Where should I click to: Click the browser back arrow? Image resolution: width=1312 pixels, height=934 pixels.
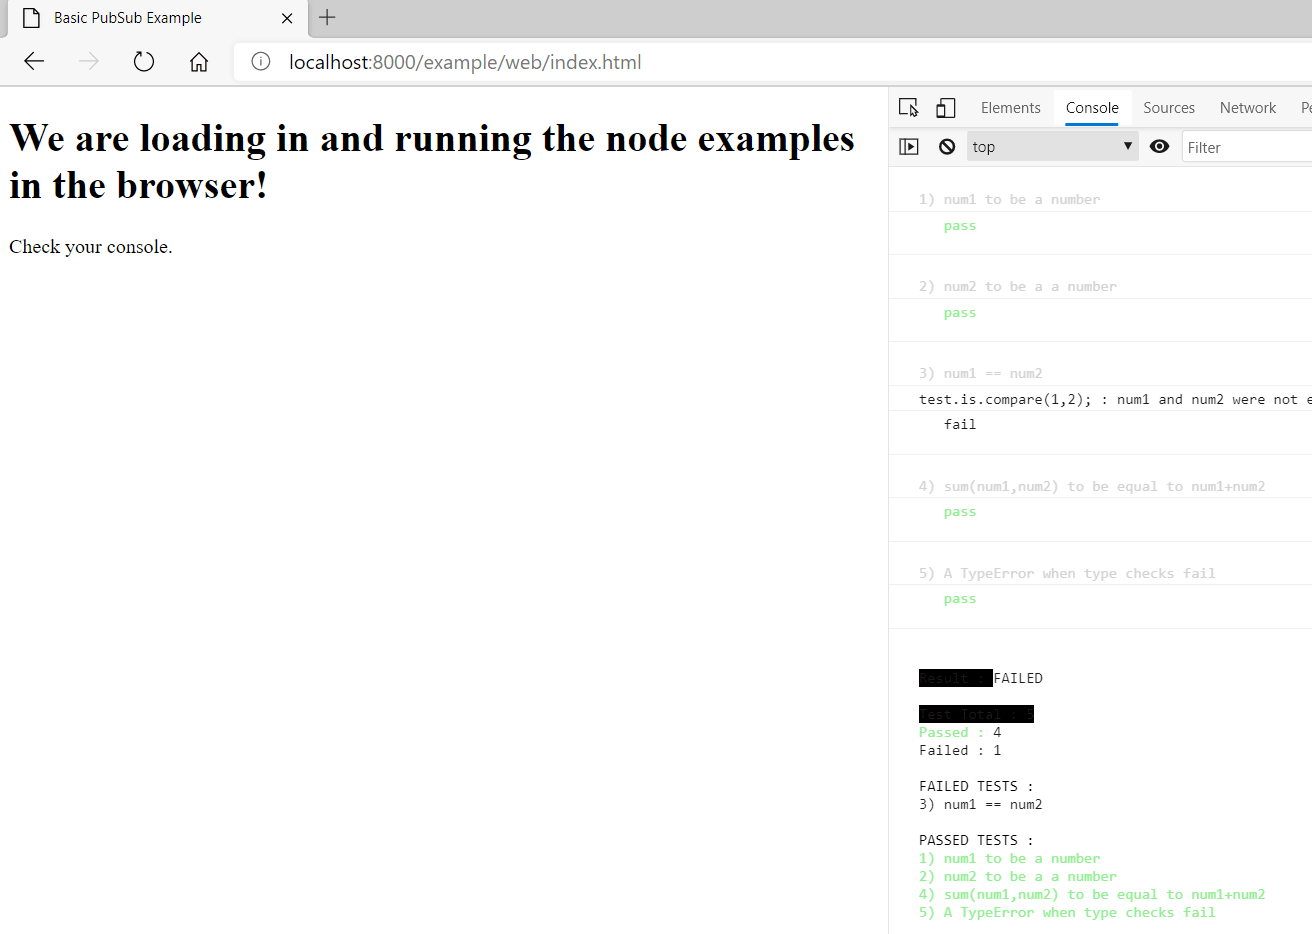pos(34,62)
